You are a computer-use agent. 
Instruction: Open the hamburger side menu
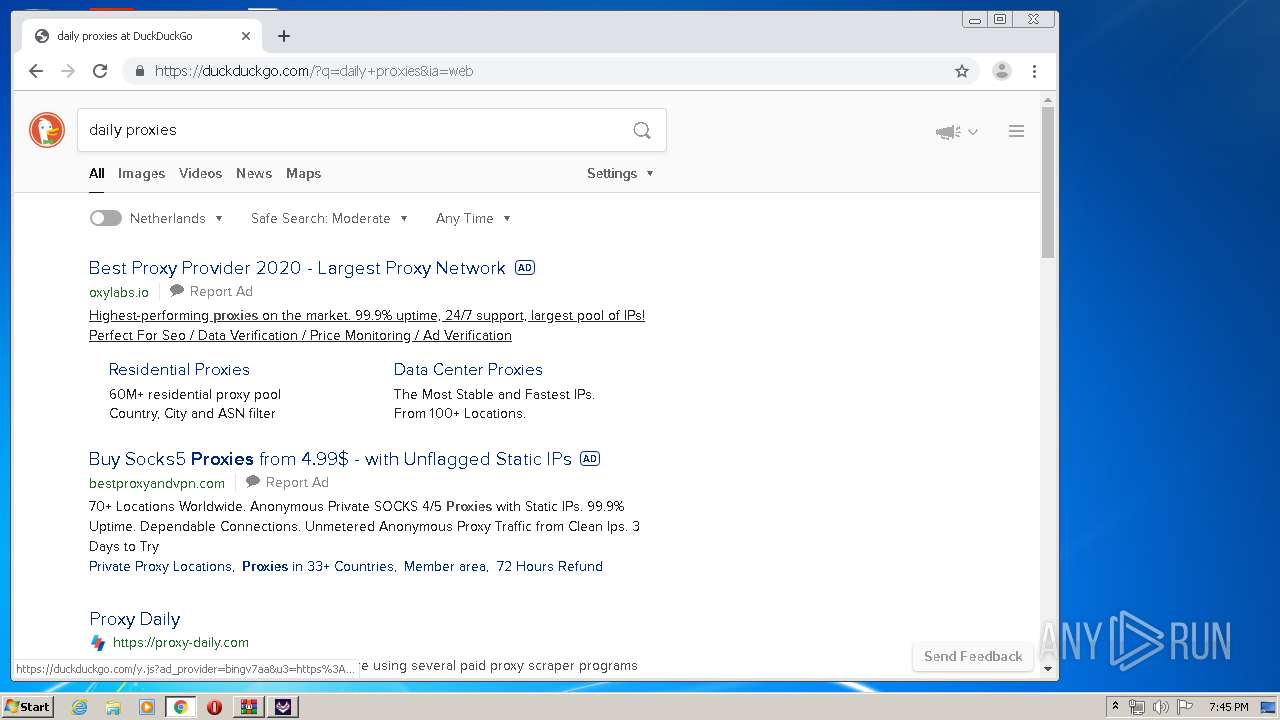tap(1016, 131)
